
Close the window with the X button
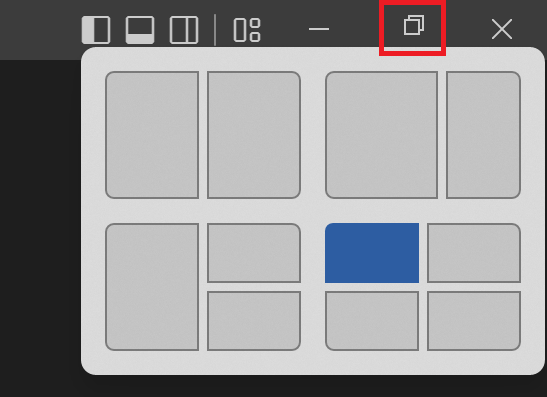coord(502,29)
